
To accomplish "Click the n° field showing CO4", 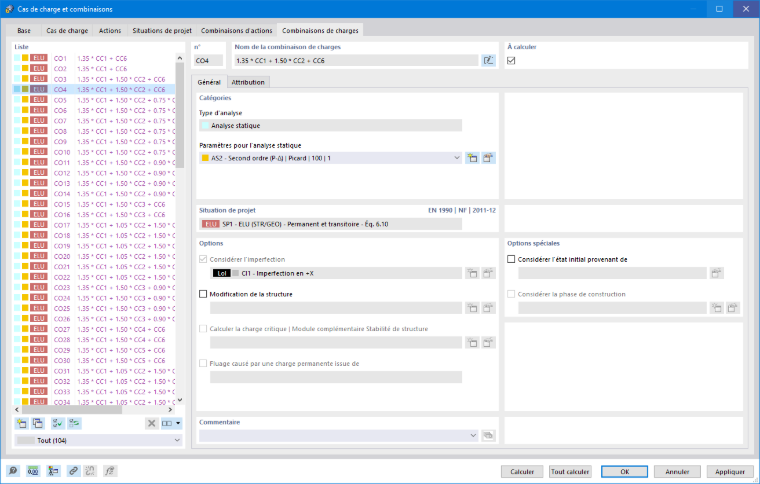I will (208, 61).
